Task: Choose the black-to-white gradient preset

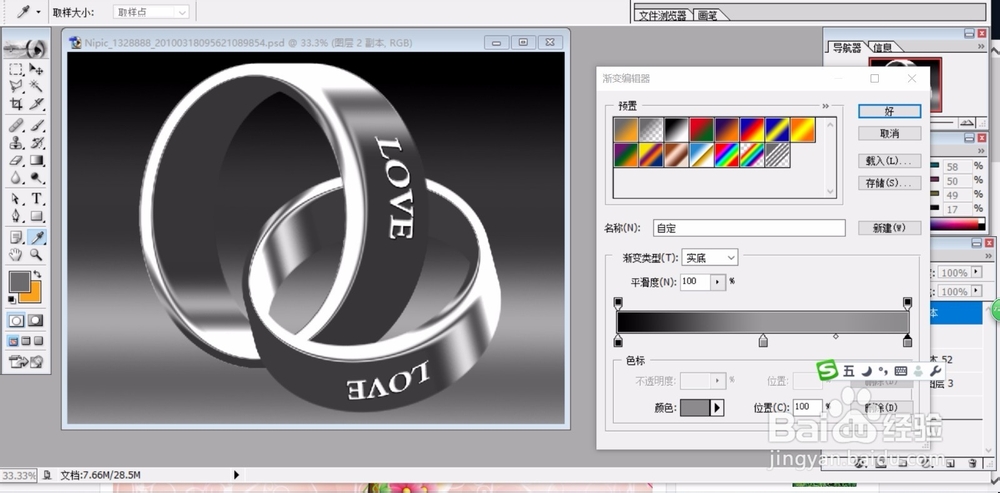Action: coord(675,130)
